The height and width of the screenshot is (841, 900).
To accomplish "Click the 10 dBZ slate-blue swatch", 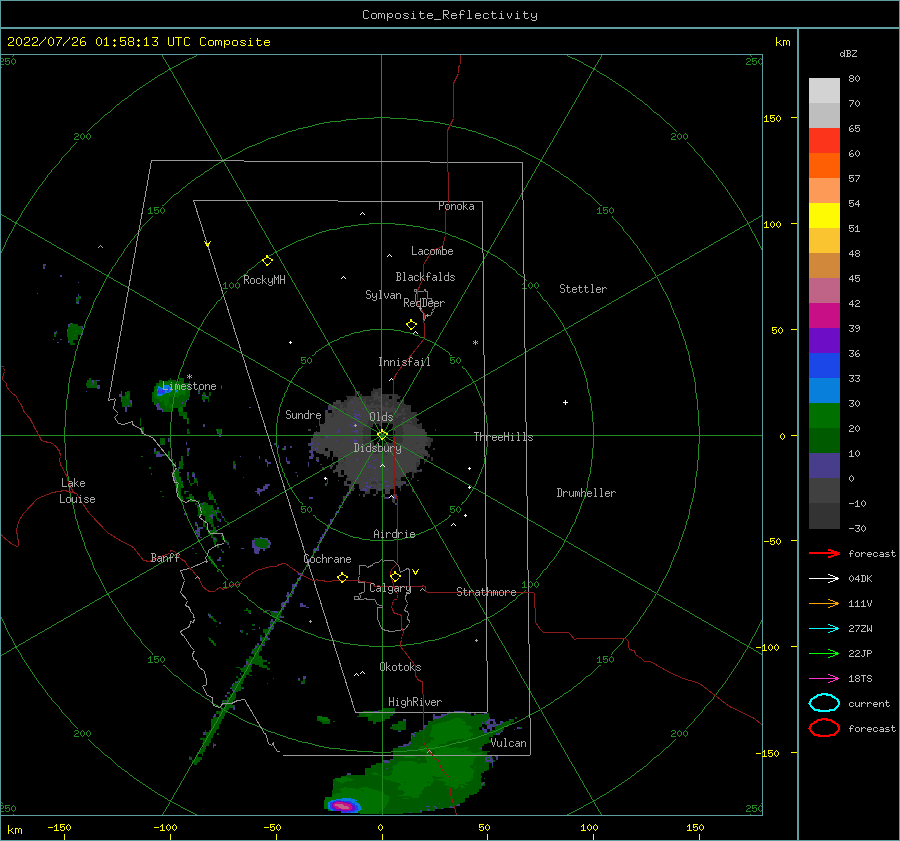I will coord(824,466).
